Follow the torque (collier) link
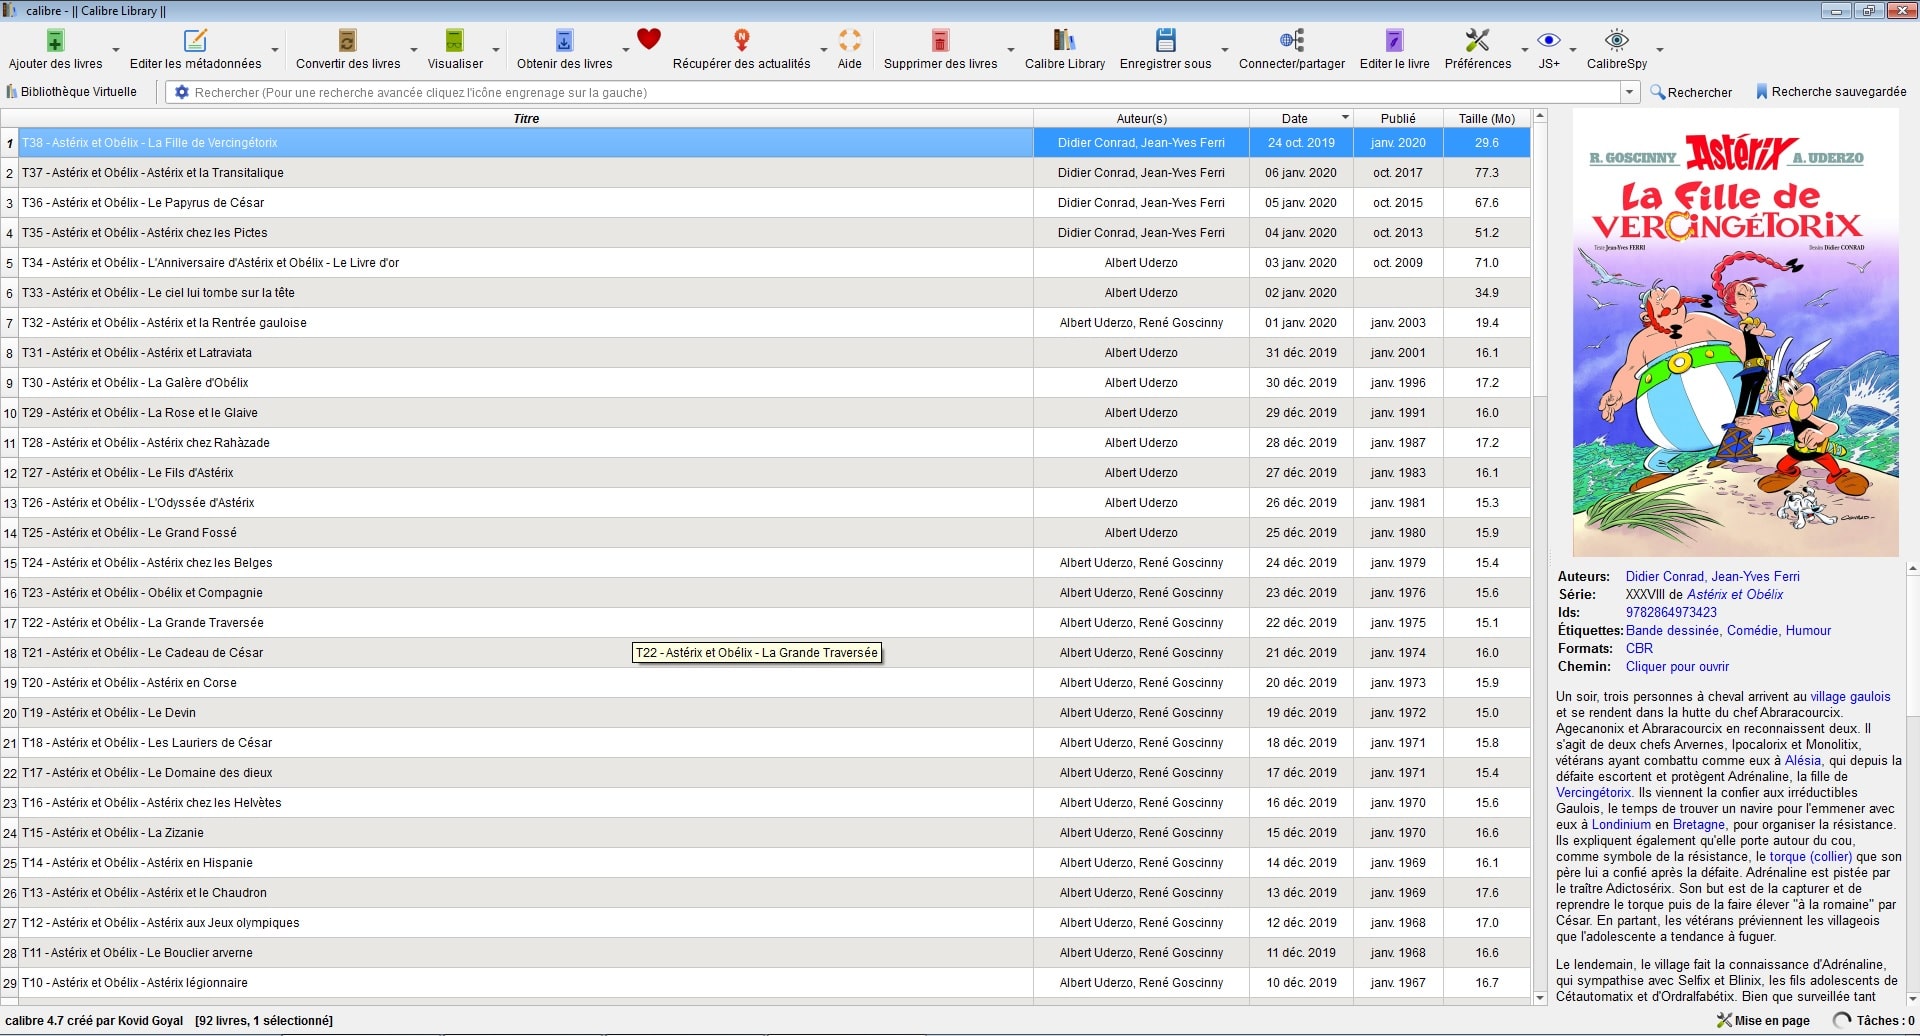Image resolution: width=1920 pixels, height=1036 pixels. 1811,856
